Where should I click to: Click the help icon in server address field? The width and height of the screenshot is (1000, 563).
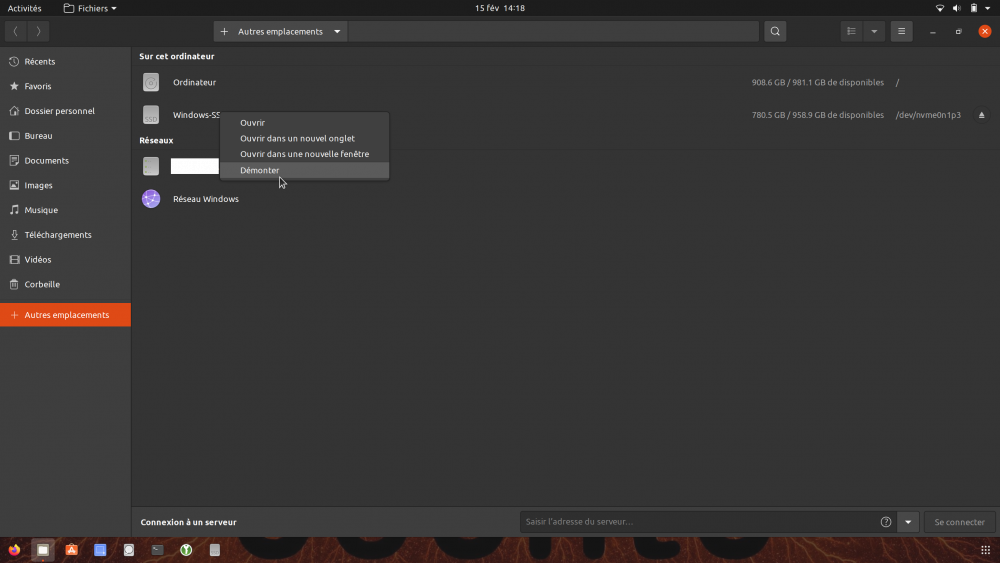click(x=885, y=522)
